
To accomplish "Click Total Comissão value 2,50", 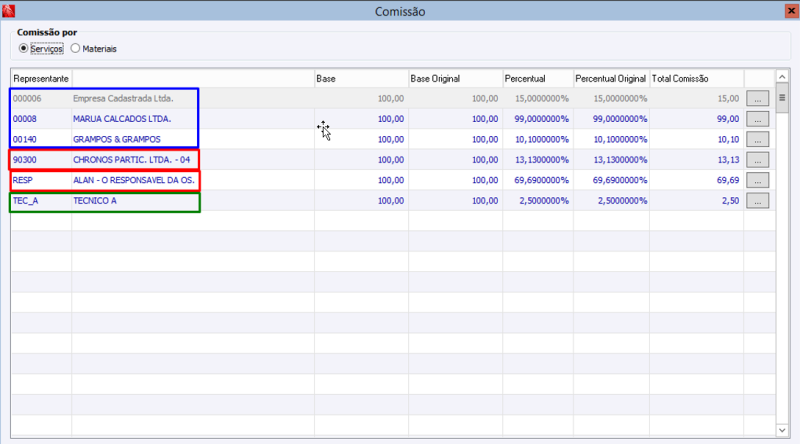I will pos(731,201).
